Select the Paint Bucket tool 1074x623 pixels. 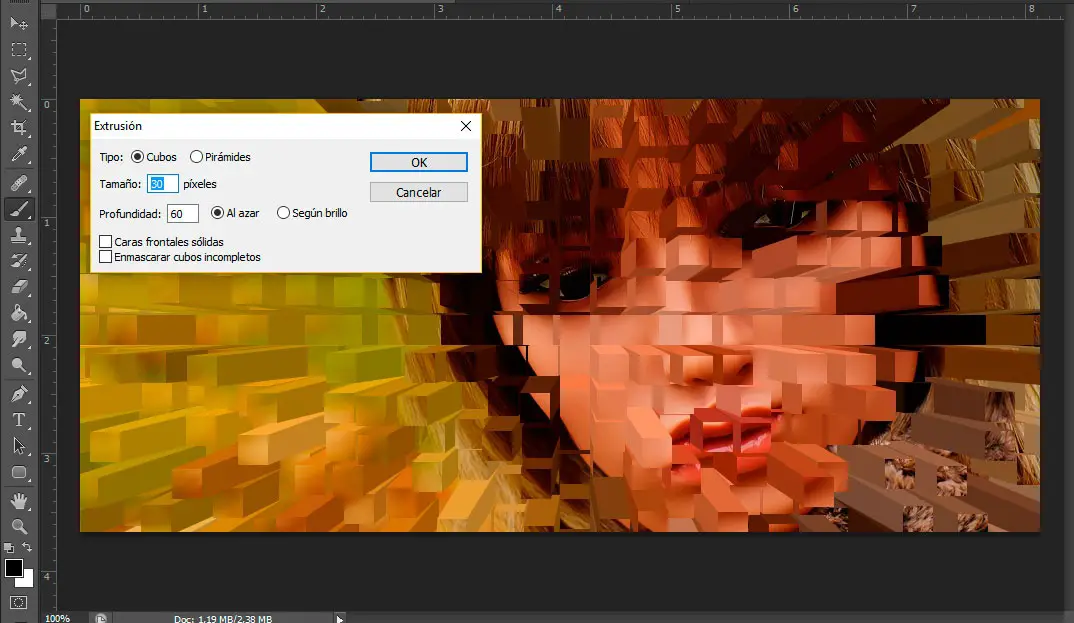(x=19, y=313)
